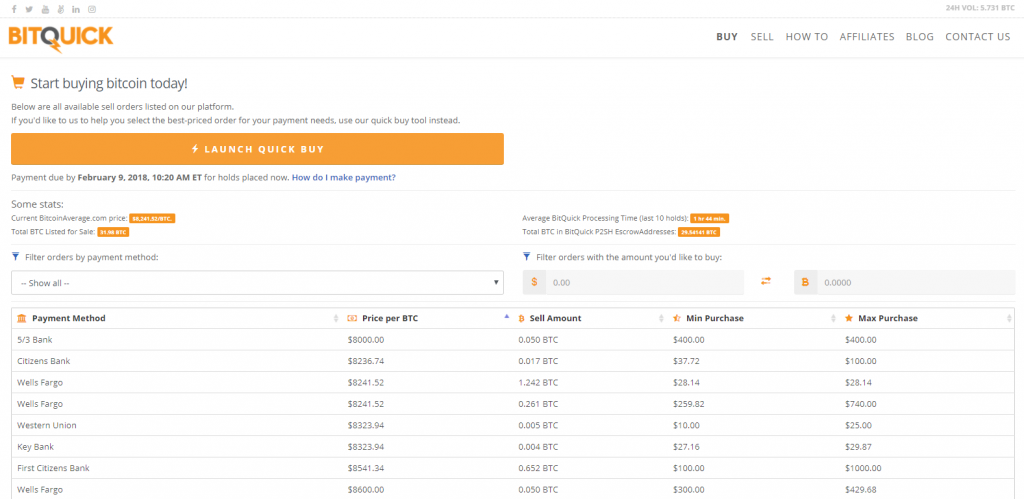Select the Key Bank order row
1024x499 pixels.
513,447
